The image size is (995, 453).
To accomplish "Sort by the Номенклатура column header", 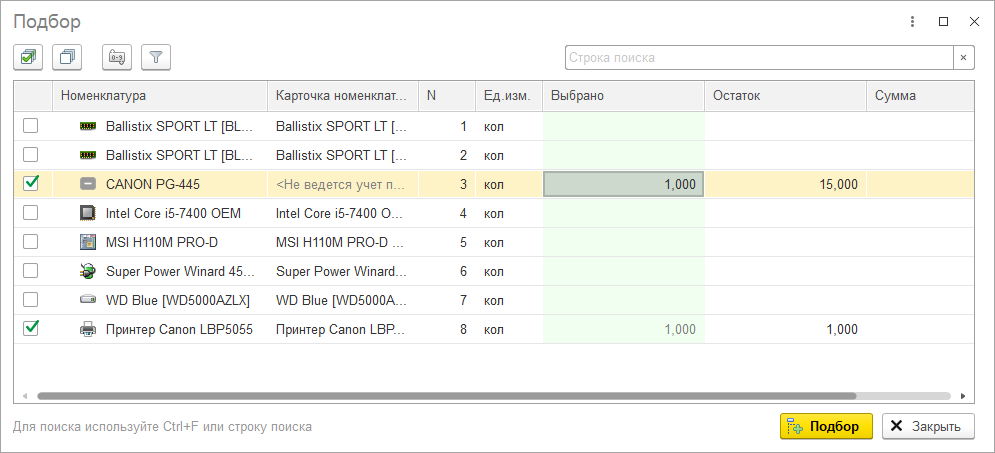I will click(160, 96).
